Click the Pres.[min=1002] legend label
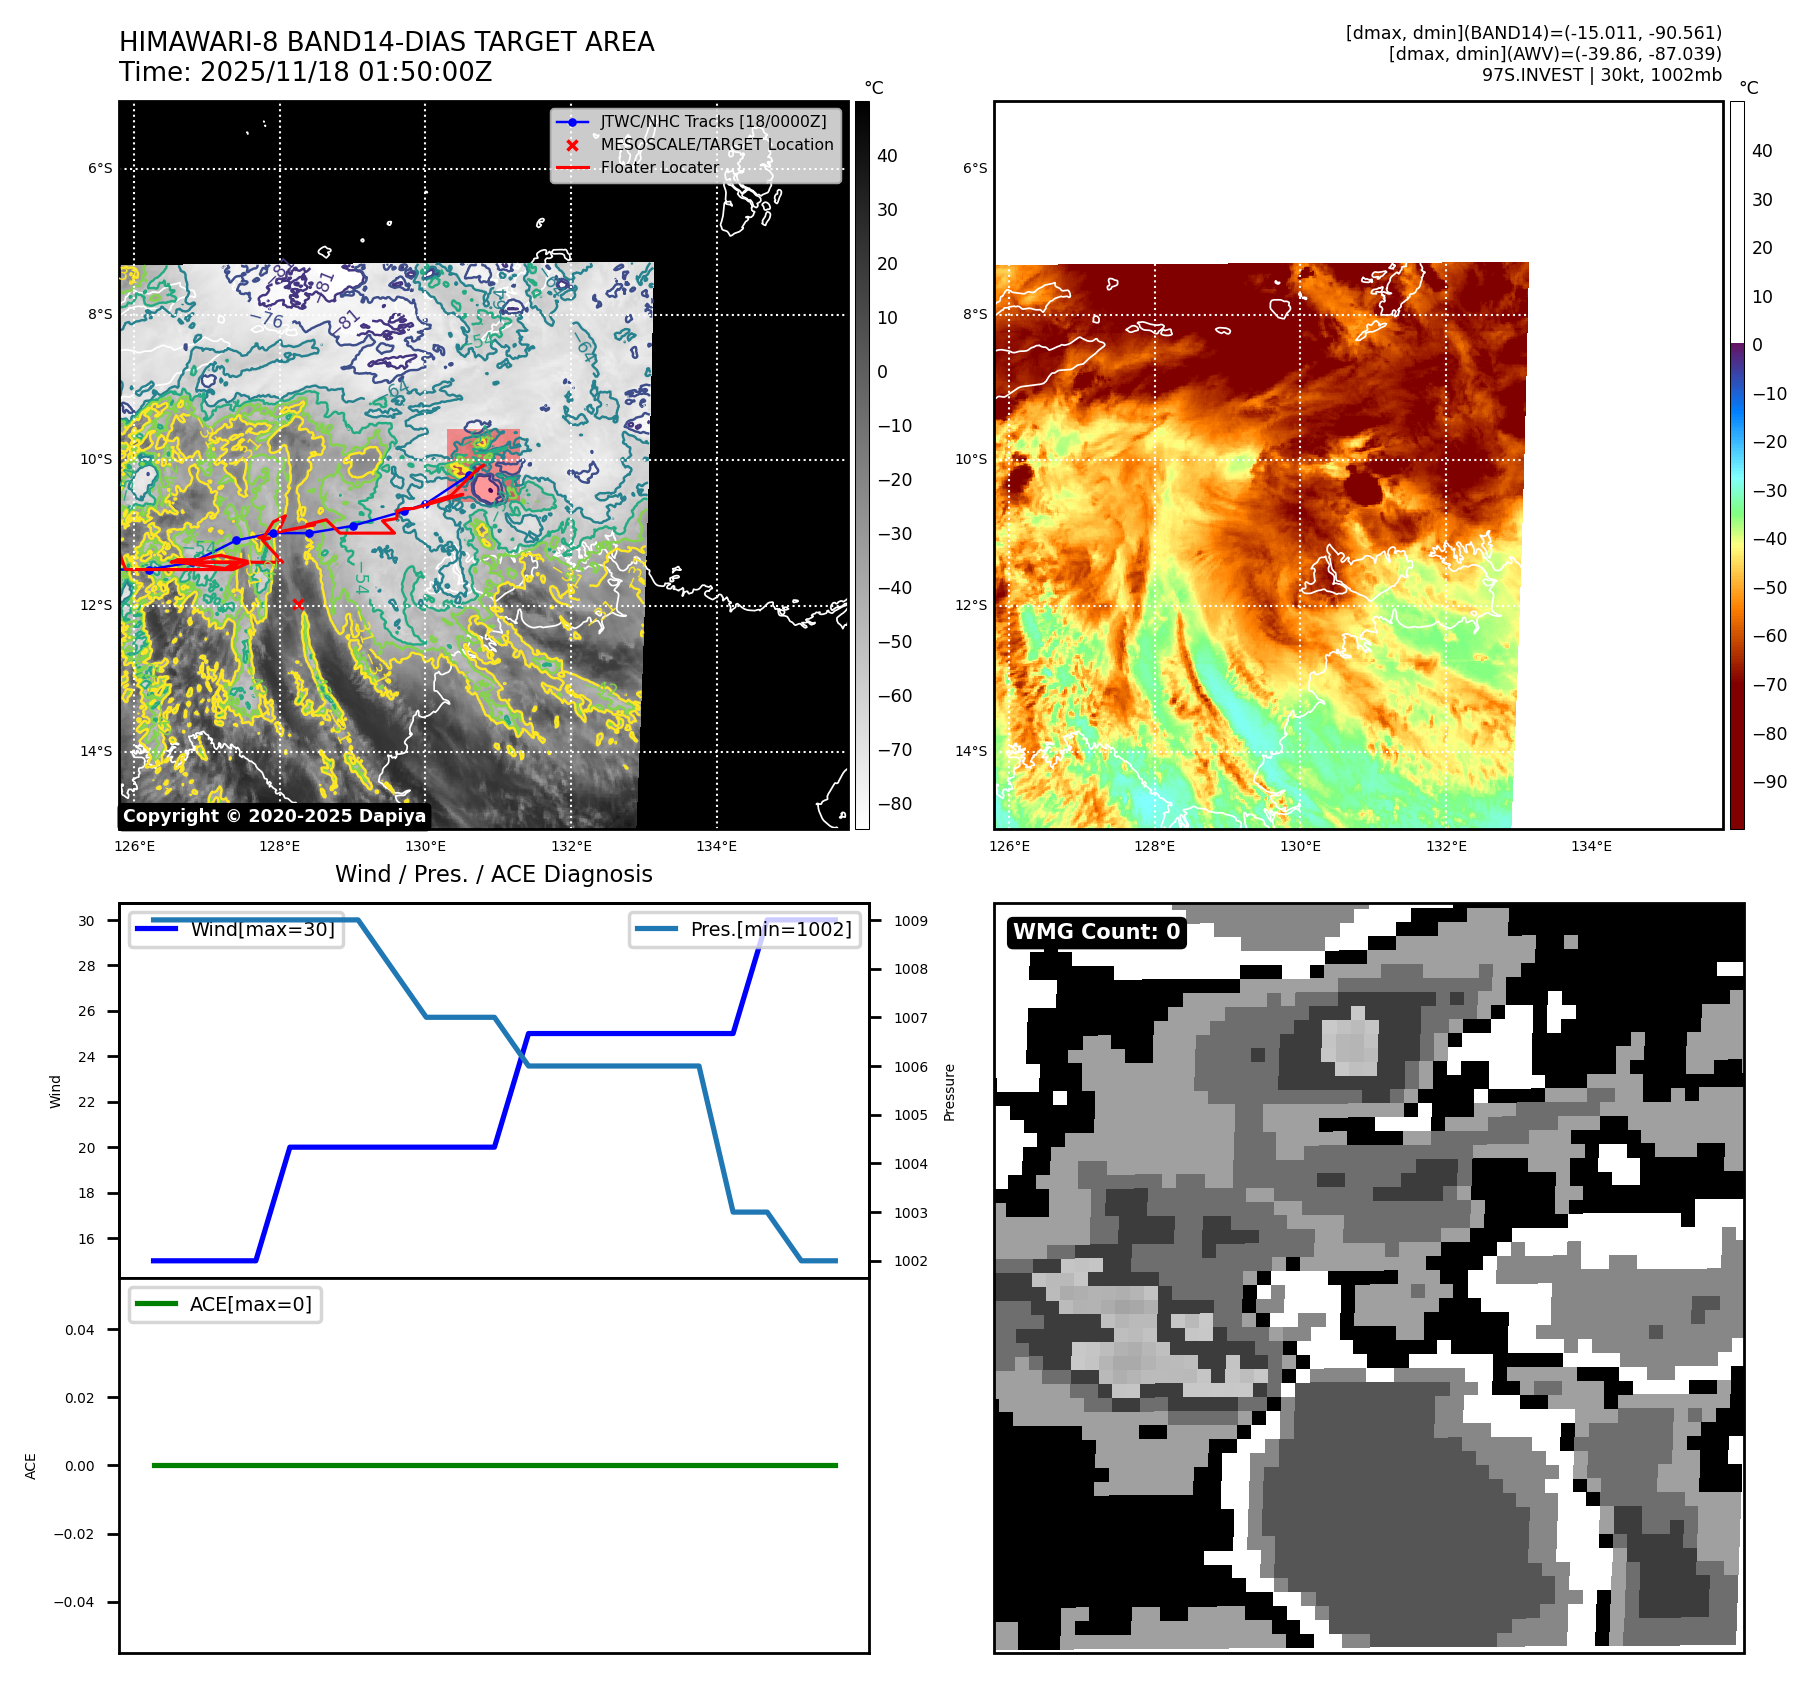 [770, 929]
